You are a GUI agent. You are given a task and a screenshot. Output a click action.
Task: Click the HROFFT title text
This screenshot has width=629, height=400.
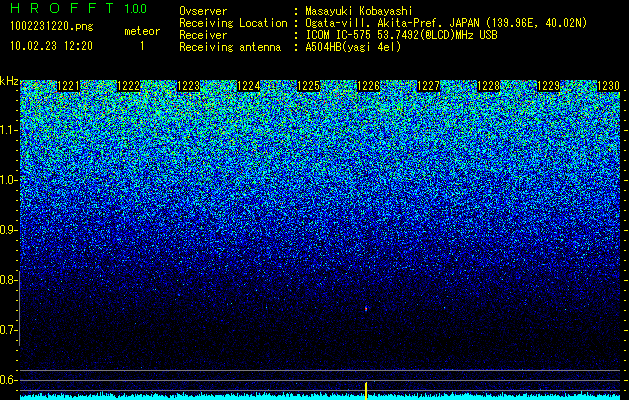[x=62, y=8]
